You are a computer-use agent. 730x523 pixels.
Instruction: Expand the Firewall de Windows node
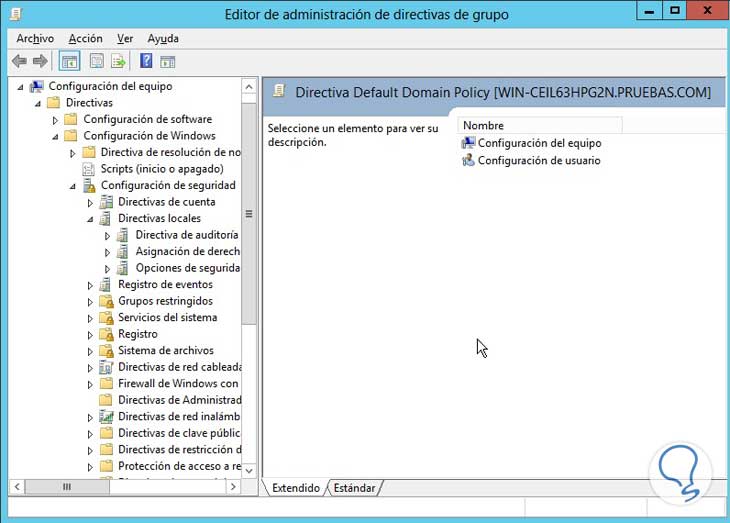[90, 385]
